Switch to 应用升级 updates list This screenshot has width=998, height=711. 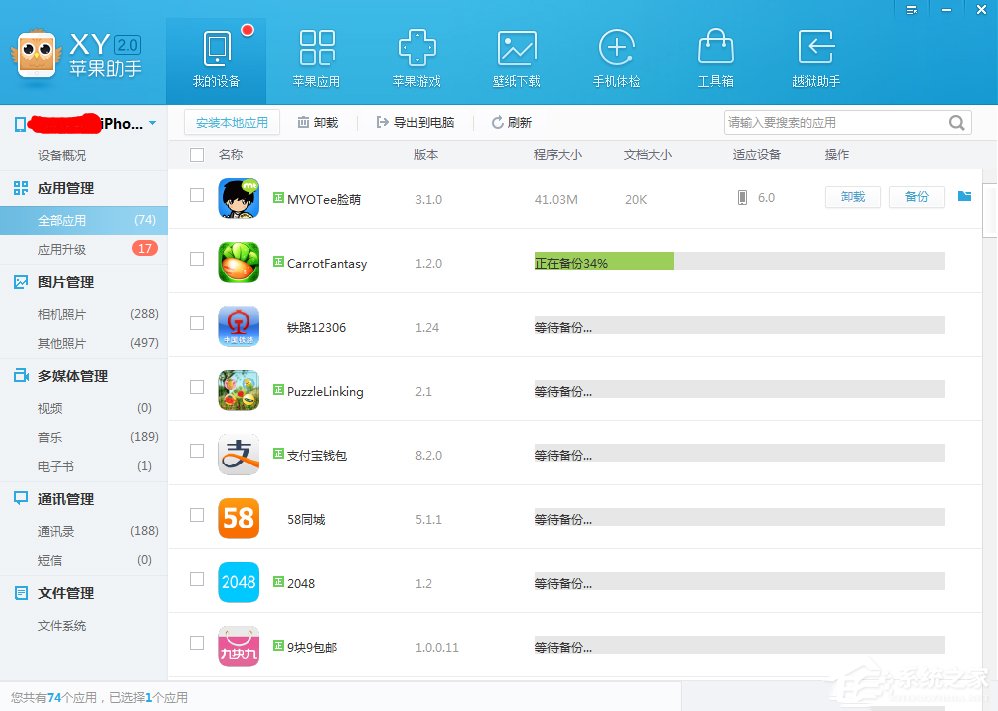60,249
